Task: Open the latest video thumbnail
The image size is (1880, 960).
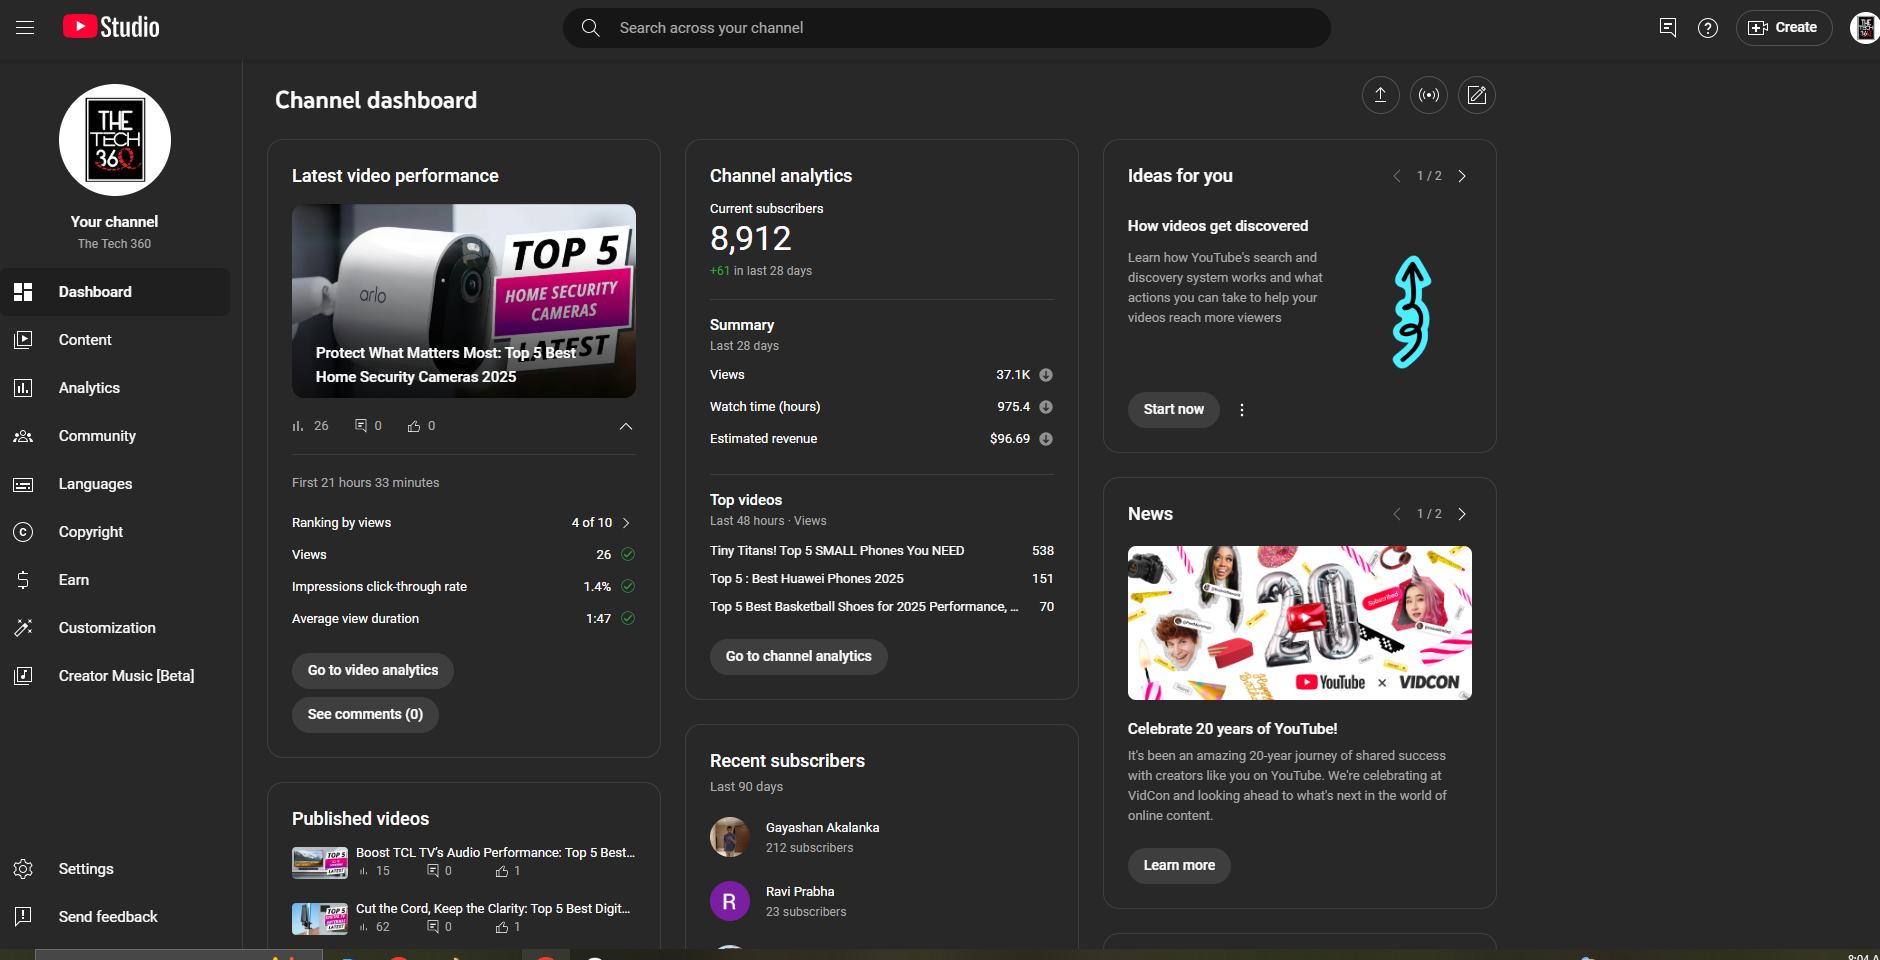Action: coord(464,301)
